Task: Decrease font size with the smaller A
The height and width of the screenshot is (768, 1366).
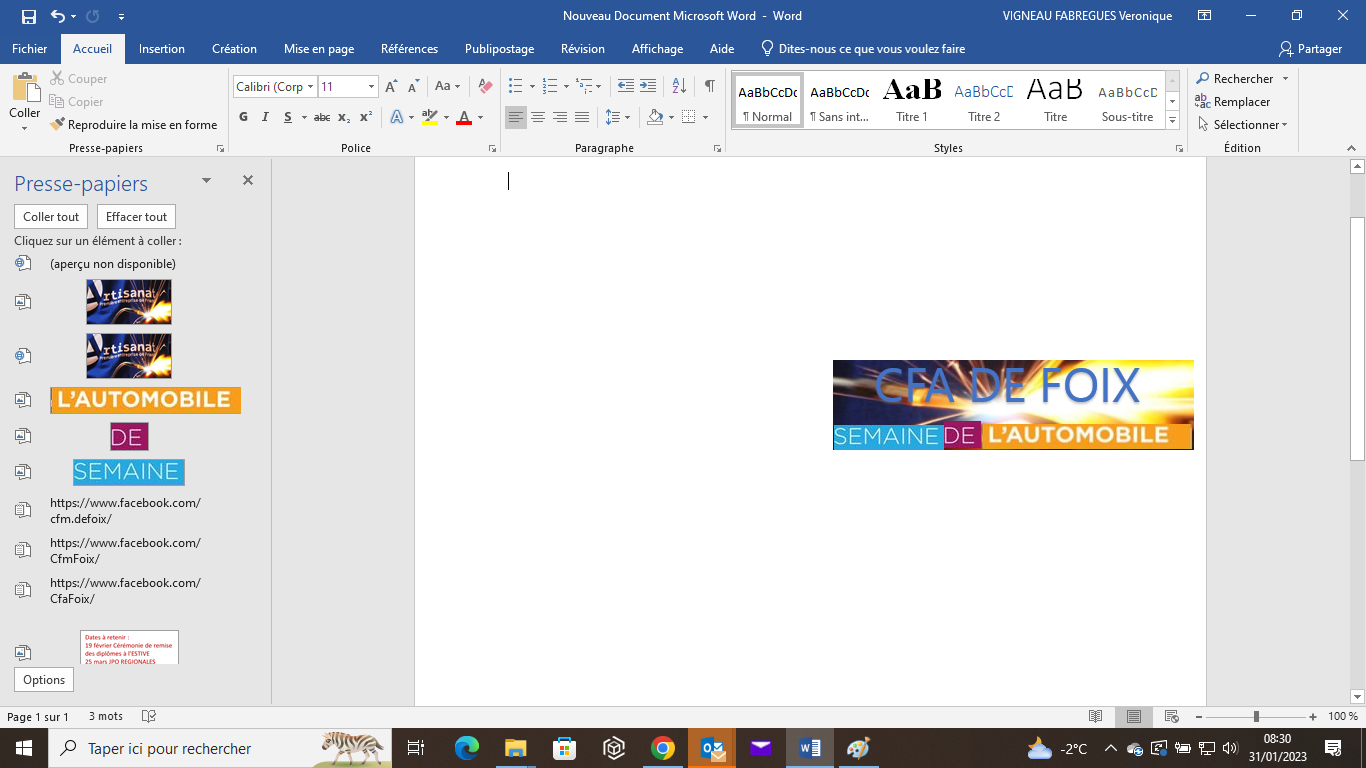Action: (414, 87)
